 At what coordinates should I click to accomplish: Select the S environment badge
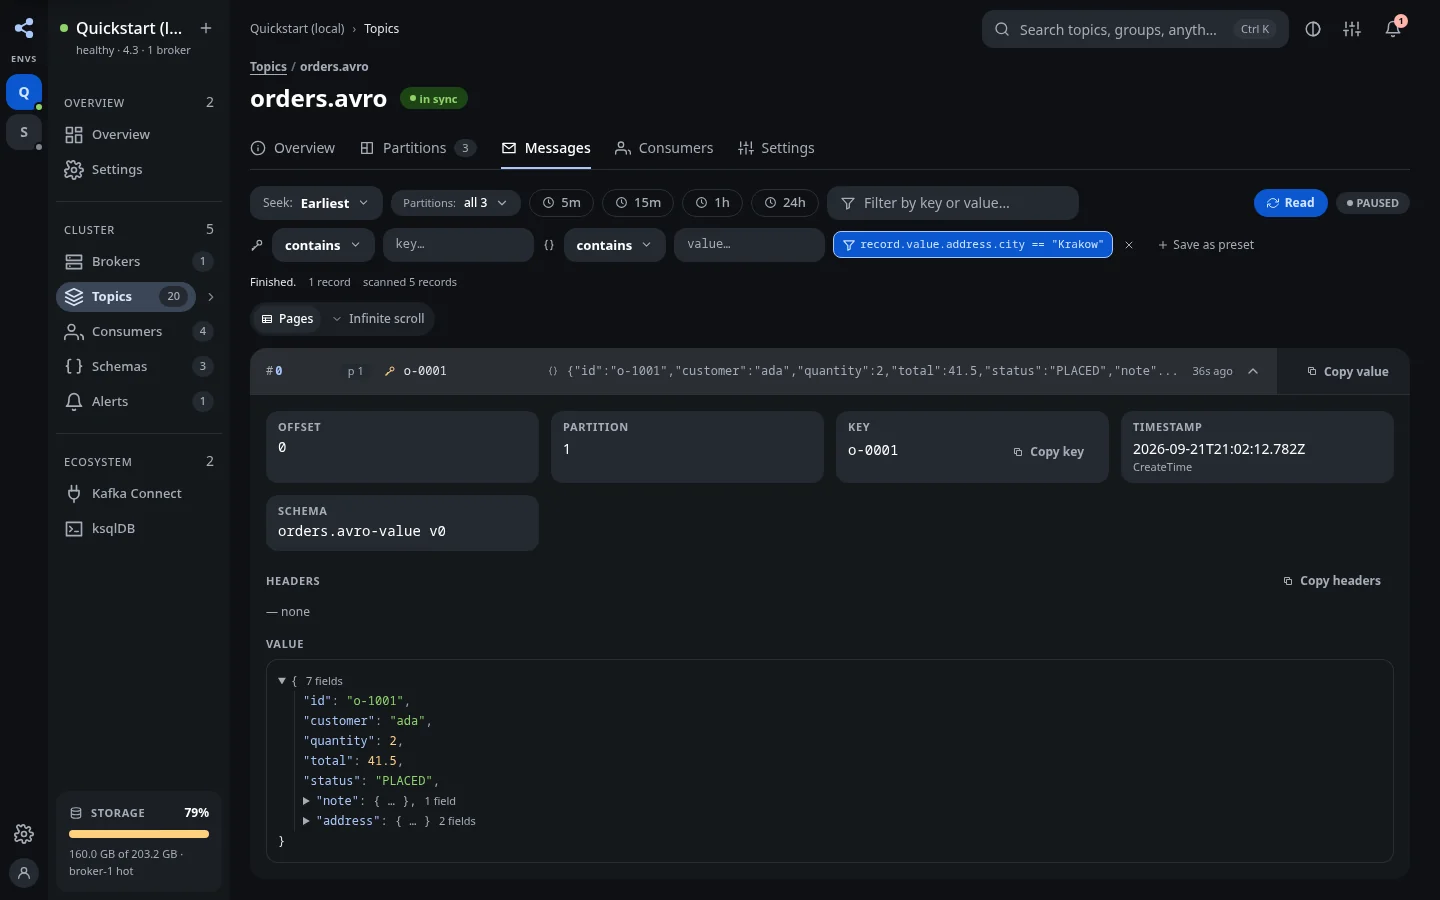click(x=24, y=132)
